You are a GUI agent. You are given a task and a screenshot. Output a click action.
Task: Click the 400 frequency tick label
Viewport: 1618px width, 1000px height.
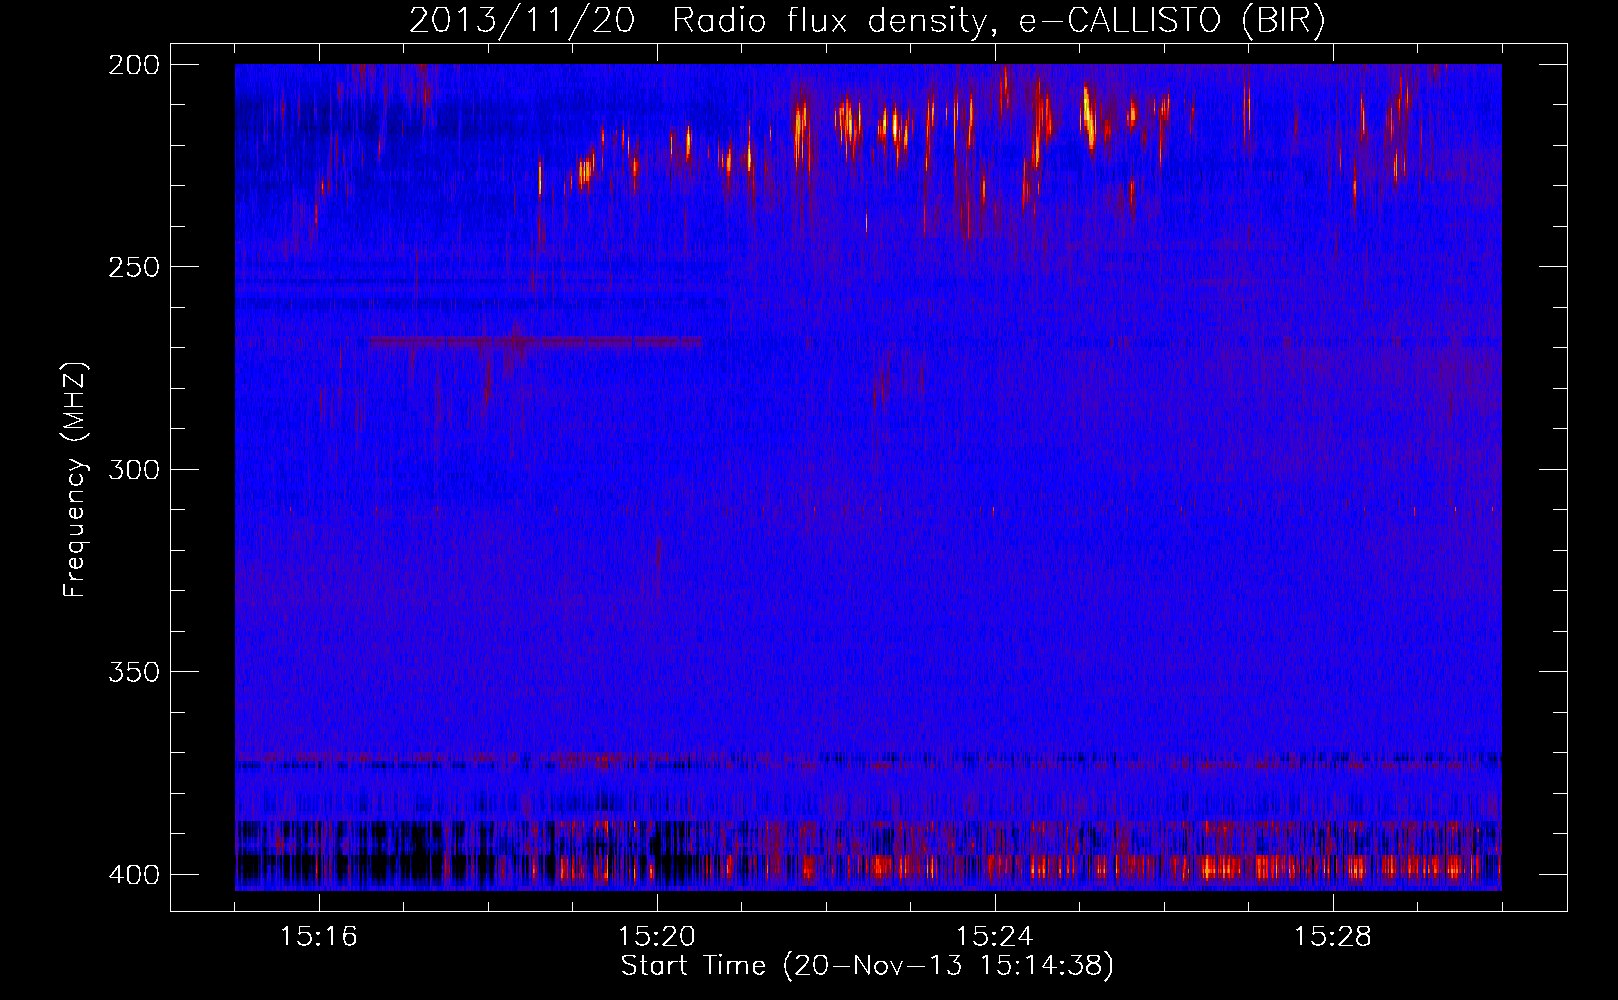133,874
